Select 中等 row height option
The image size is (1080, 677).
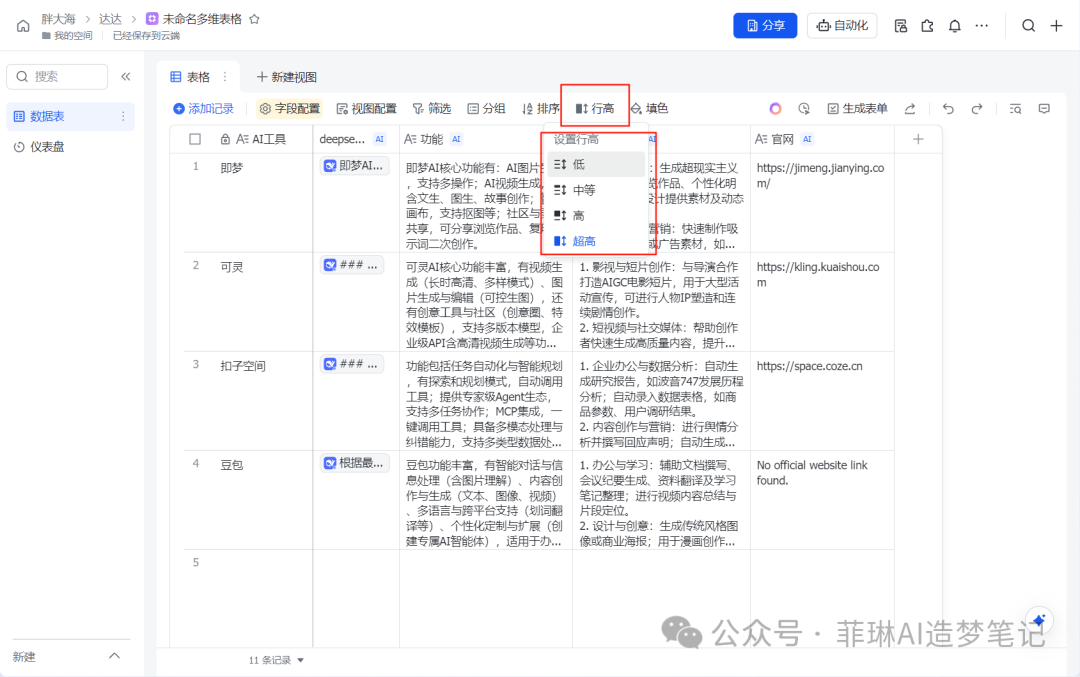click(596, 190)
